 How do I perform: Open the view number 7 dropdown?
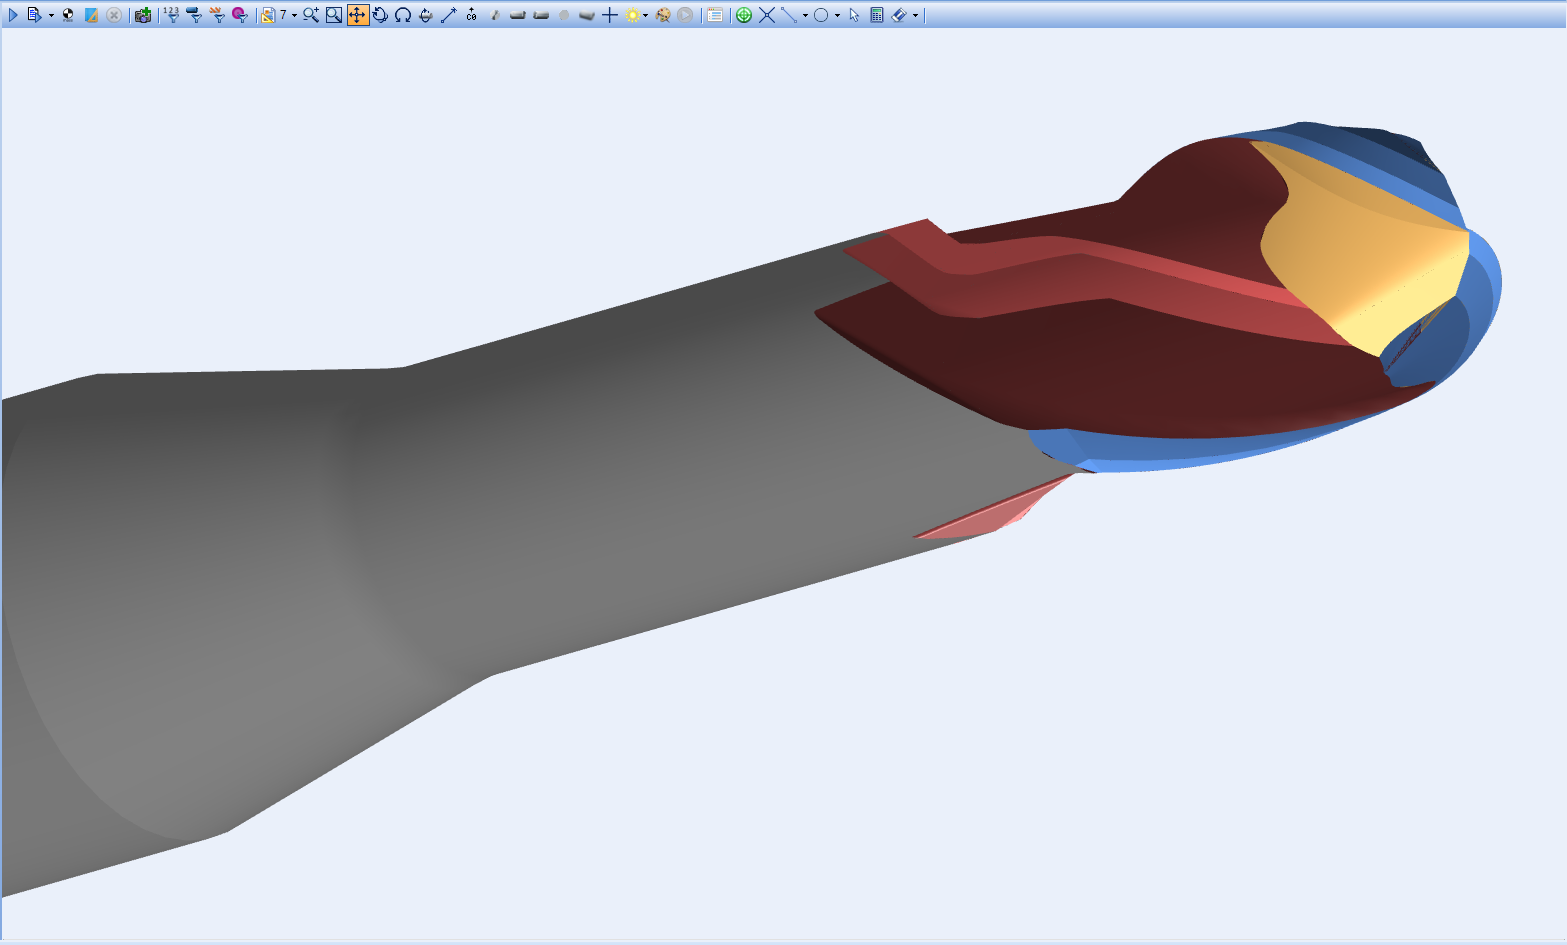coord(294,15)
